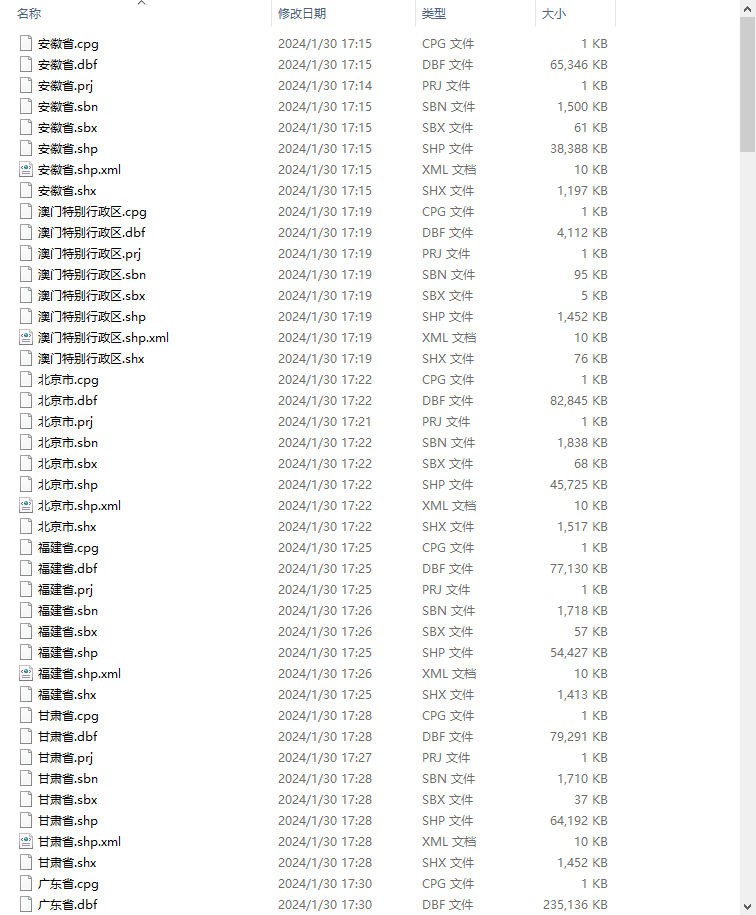756x915 pixels.
Task: Select file 广东省.cpg
Action: click(x=68, y=884)
